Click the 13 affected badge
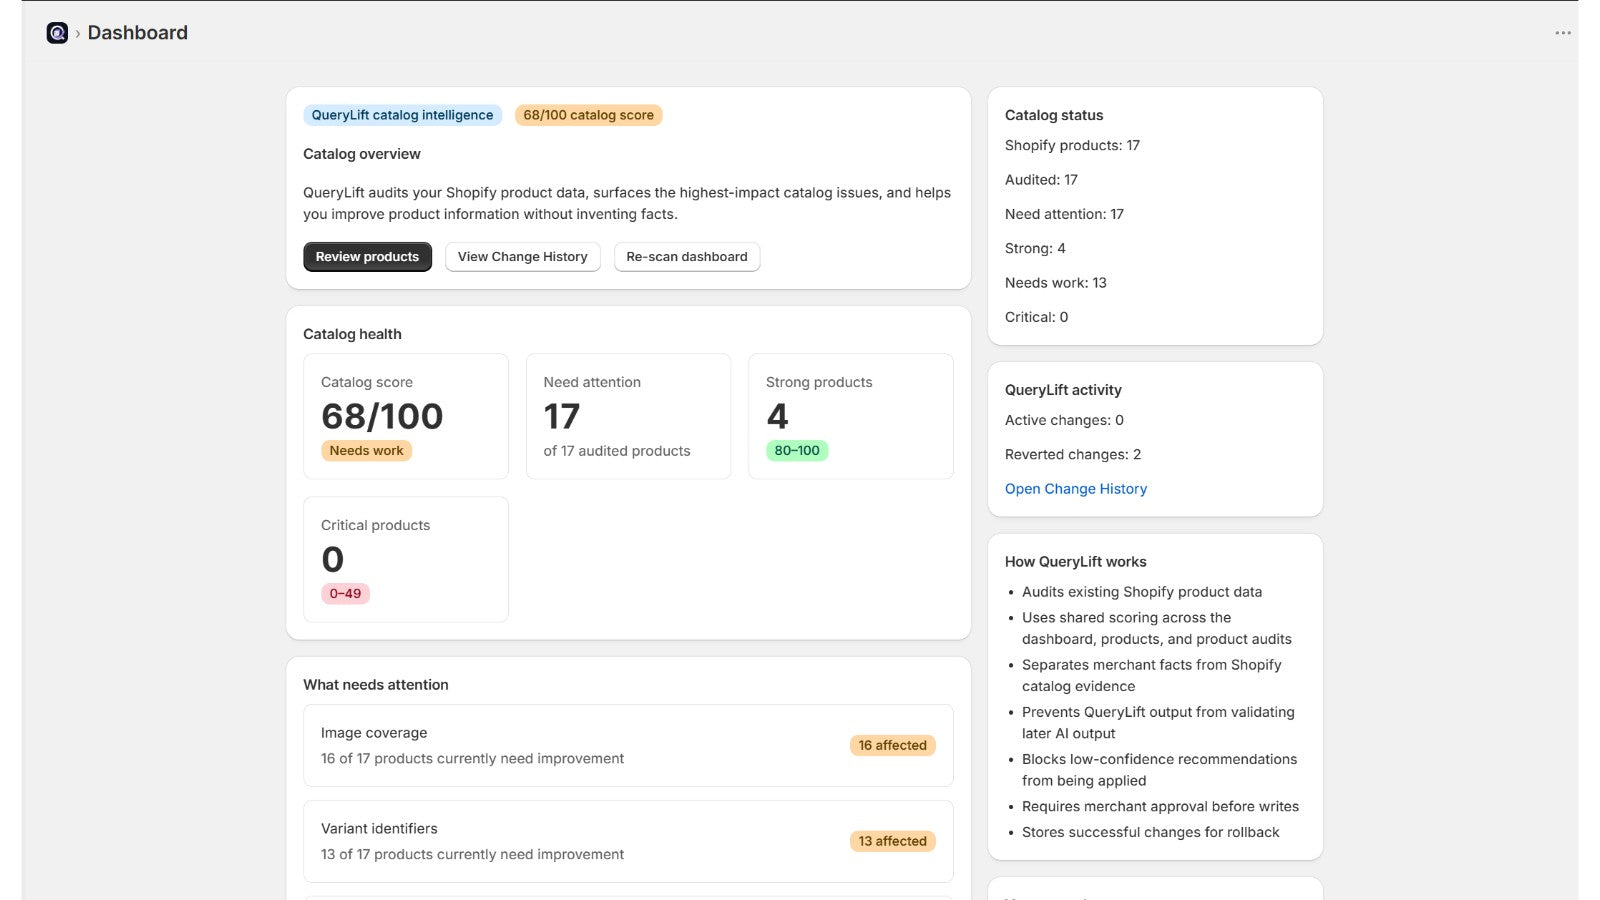 click(893, 841)
